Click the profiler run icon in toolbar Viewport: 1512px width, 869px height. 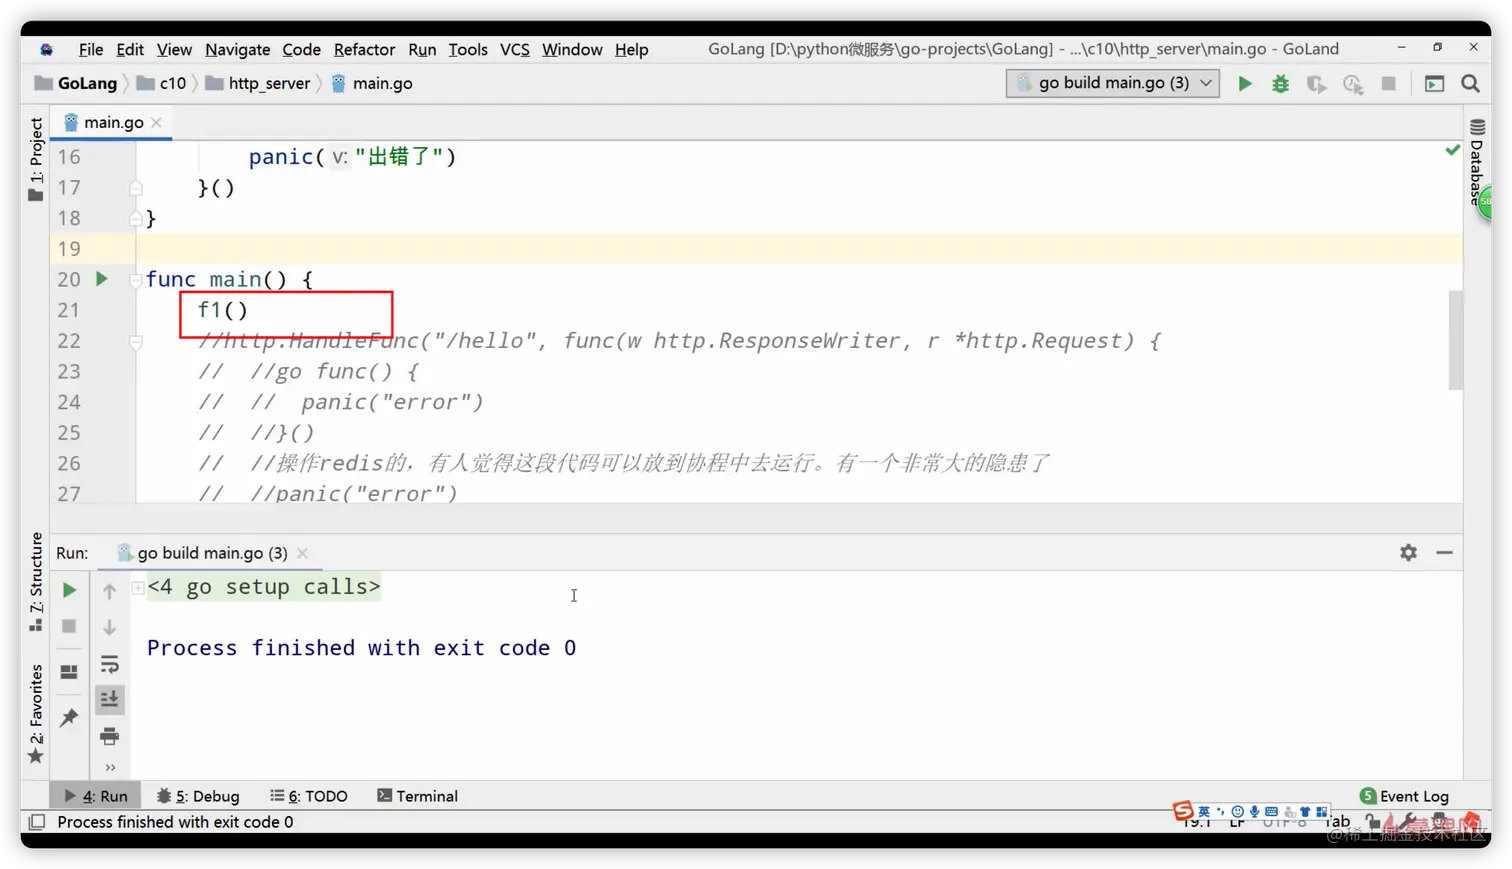click(1353, 84)
